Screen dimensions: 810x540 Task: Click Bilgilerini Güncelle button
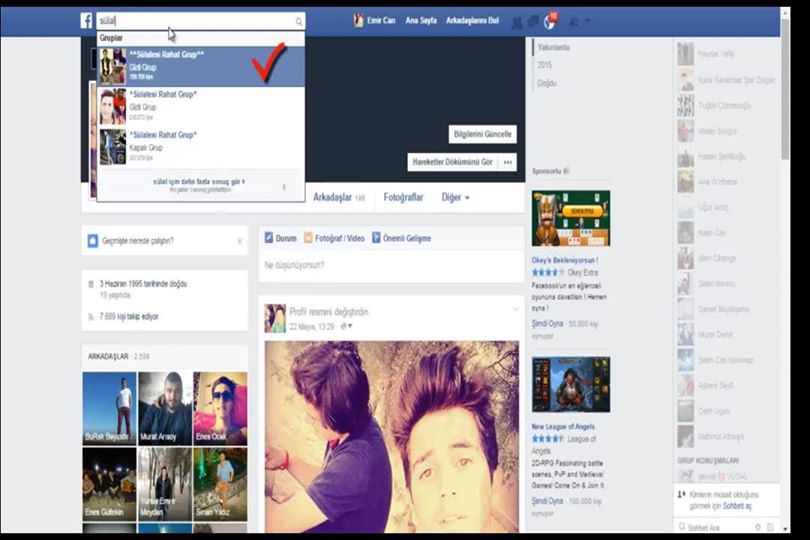(x=482, y=134)
